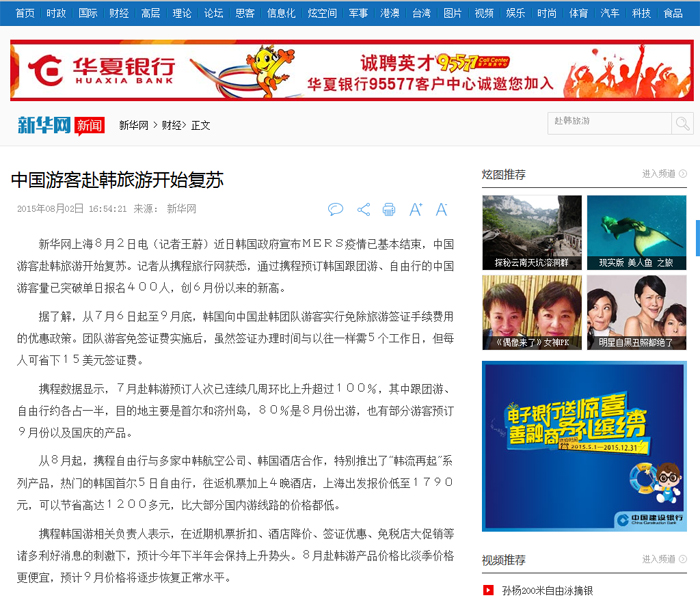Open 时政 in the top navigation

[56, 13]
